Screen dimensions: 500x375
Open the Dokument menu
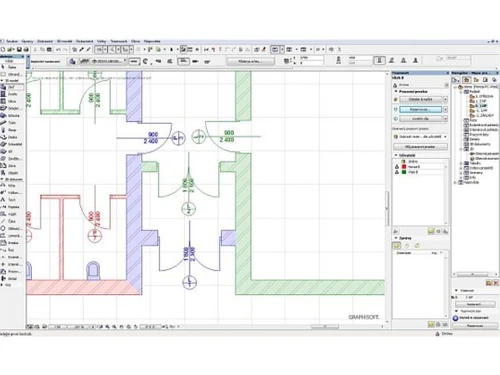[85, 41]
